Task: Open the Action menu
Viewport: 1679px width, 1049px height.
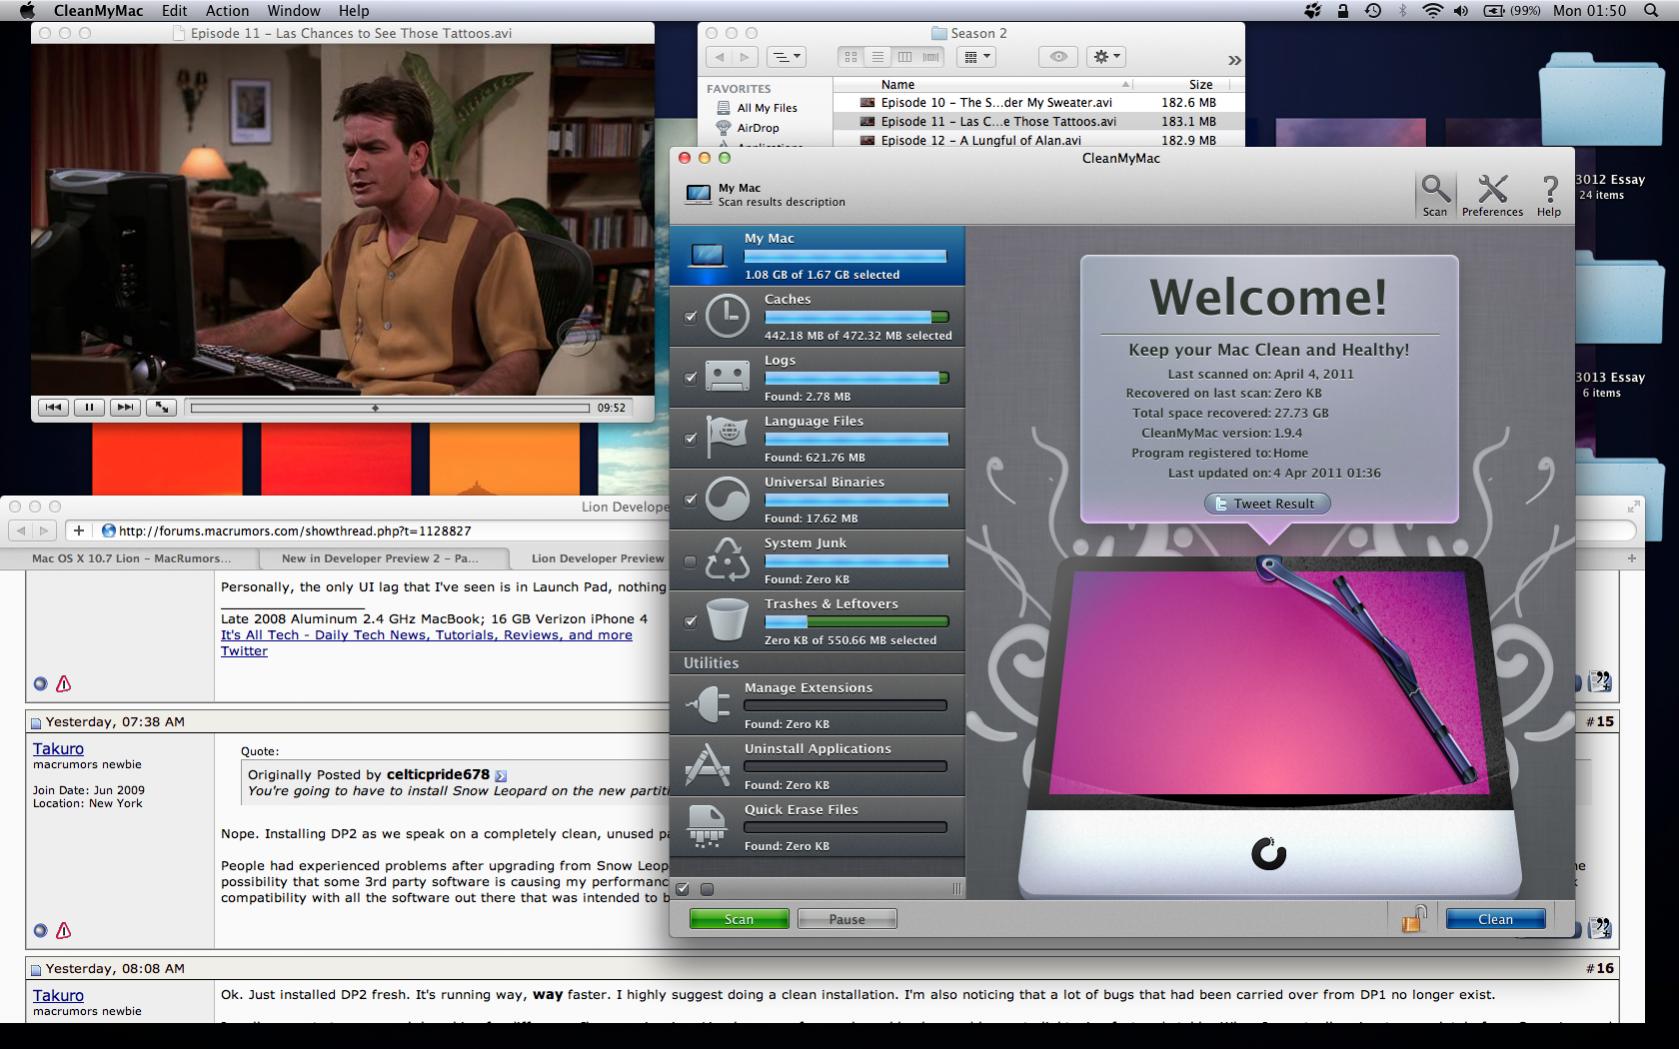Action: point(227,11)
